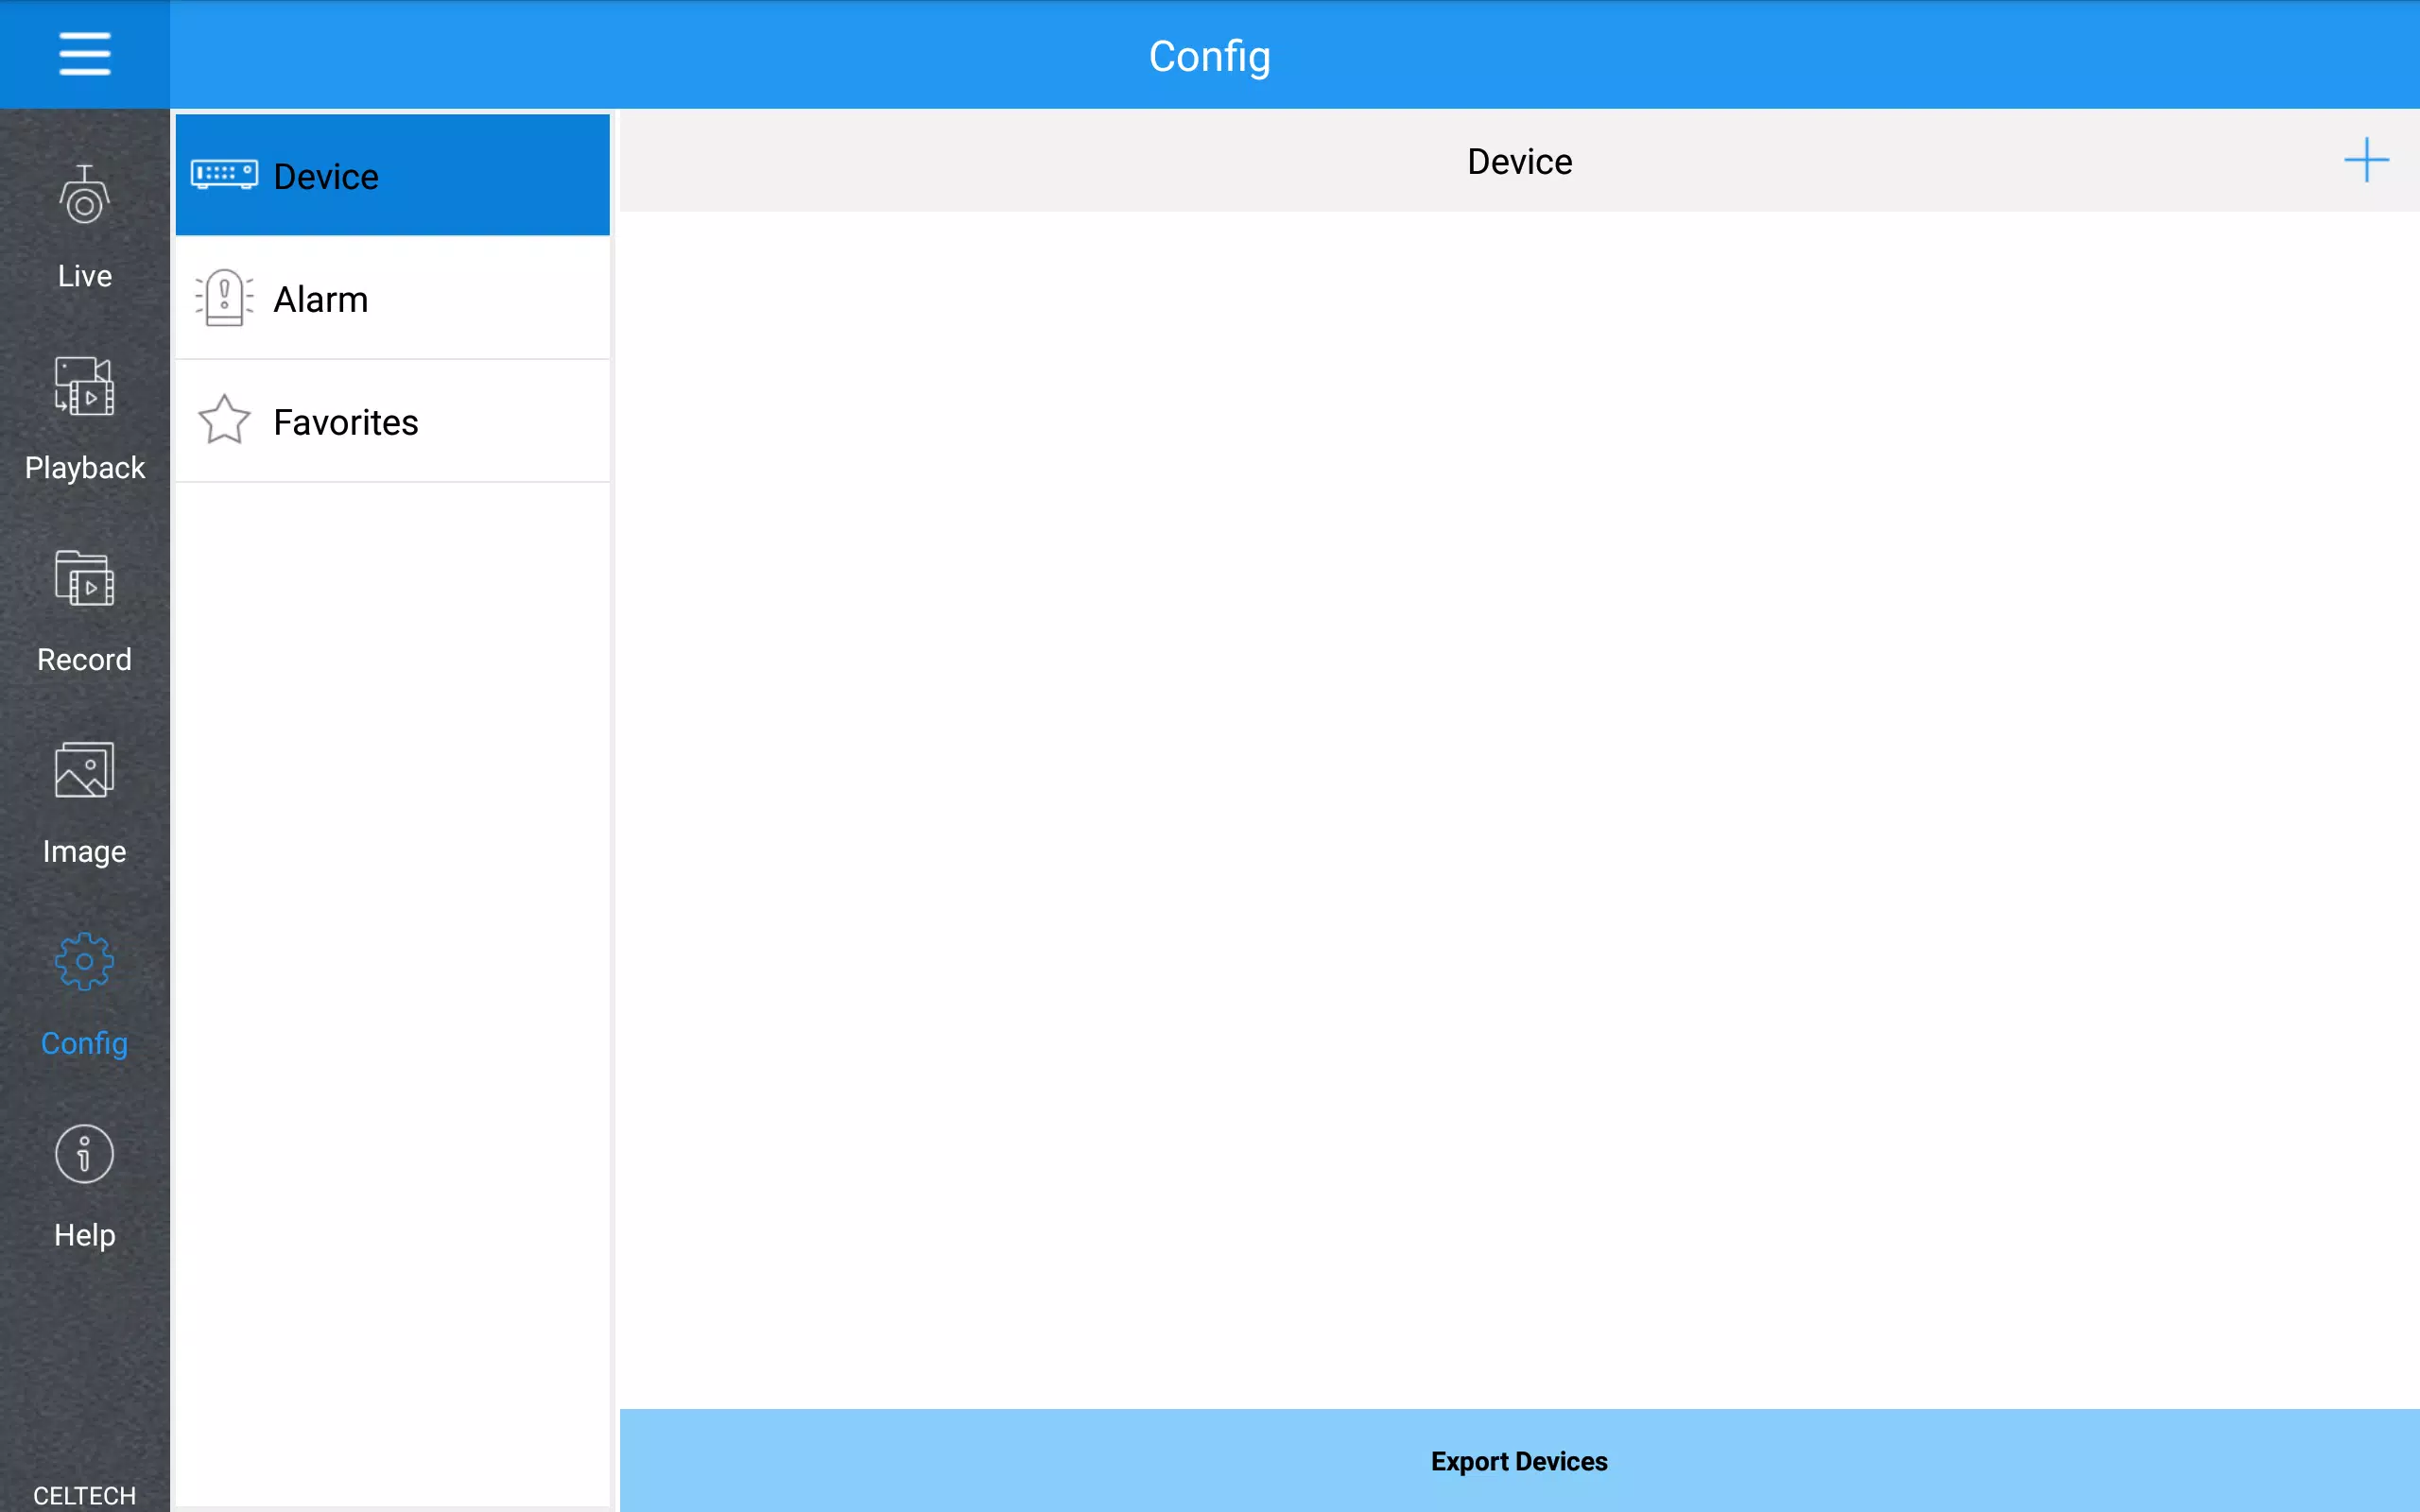Click the Config title header
The image size is (2420, 1512).
coord(1209,57)
